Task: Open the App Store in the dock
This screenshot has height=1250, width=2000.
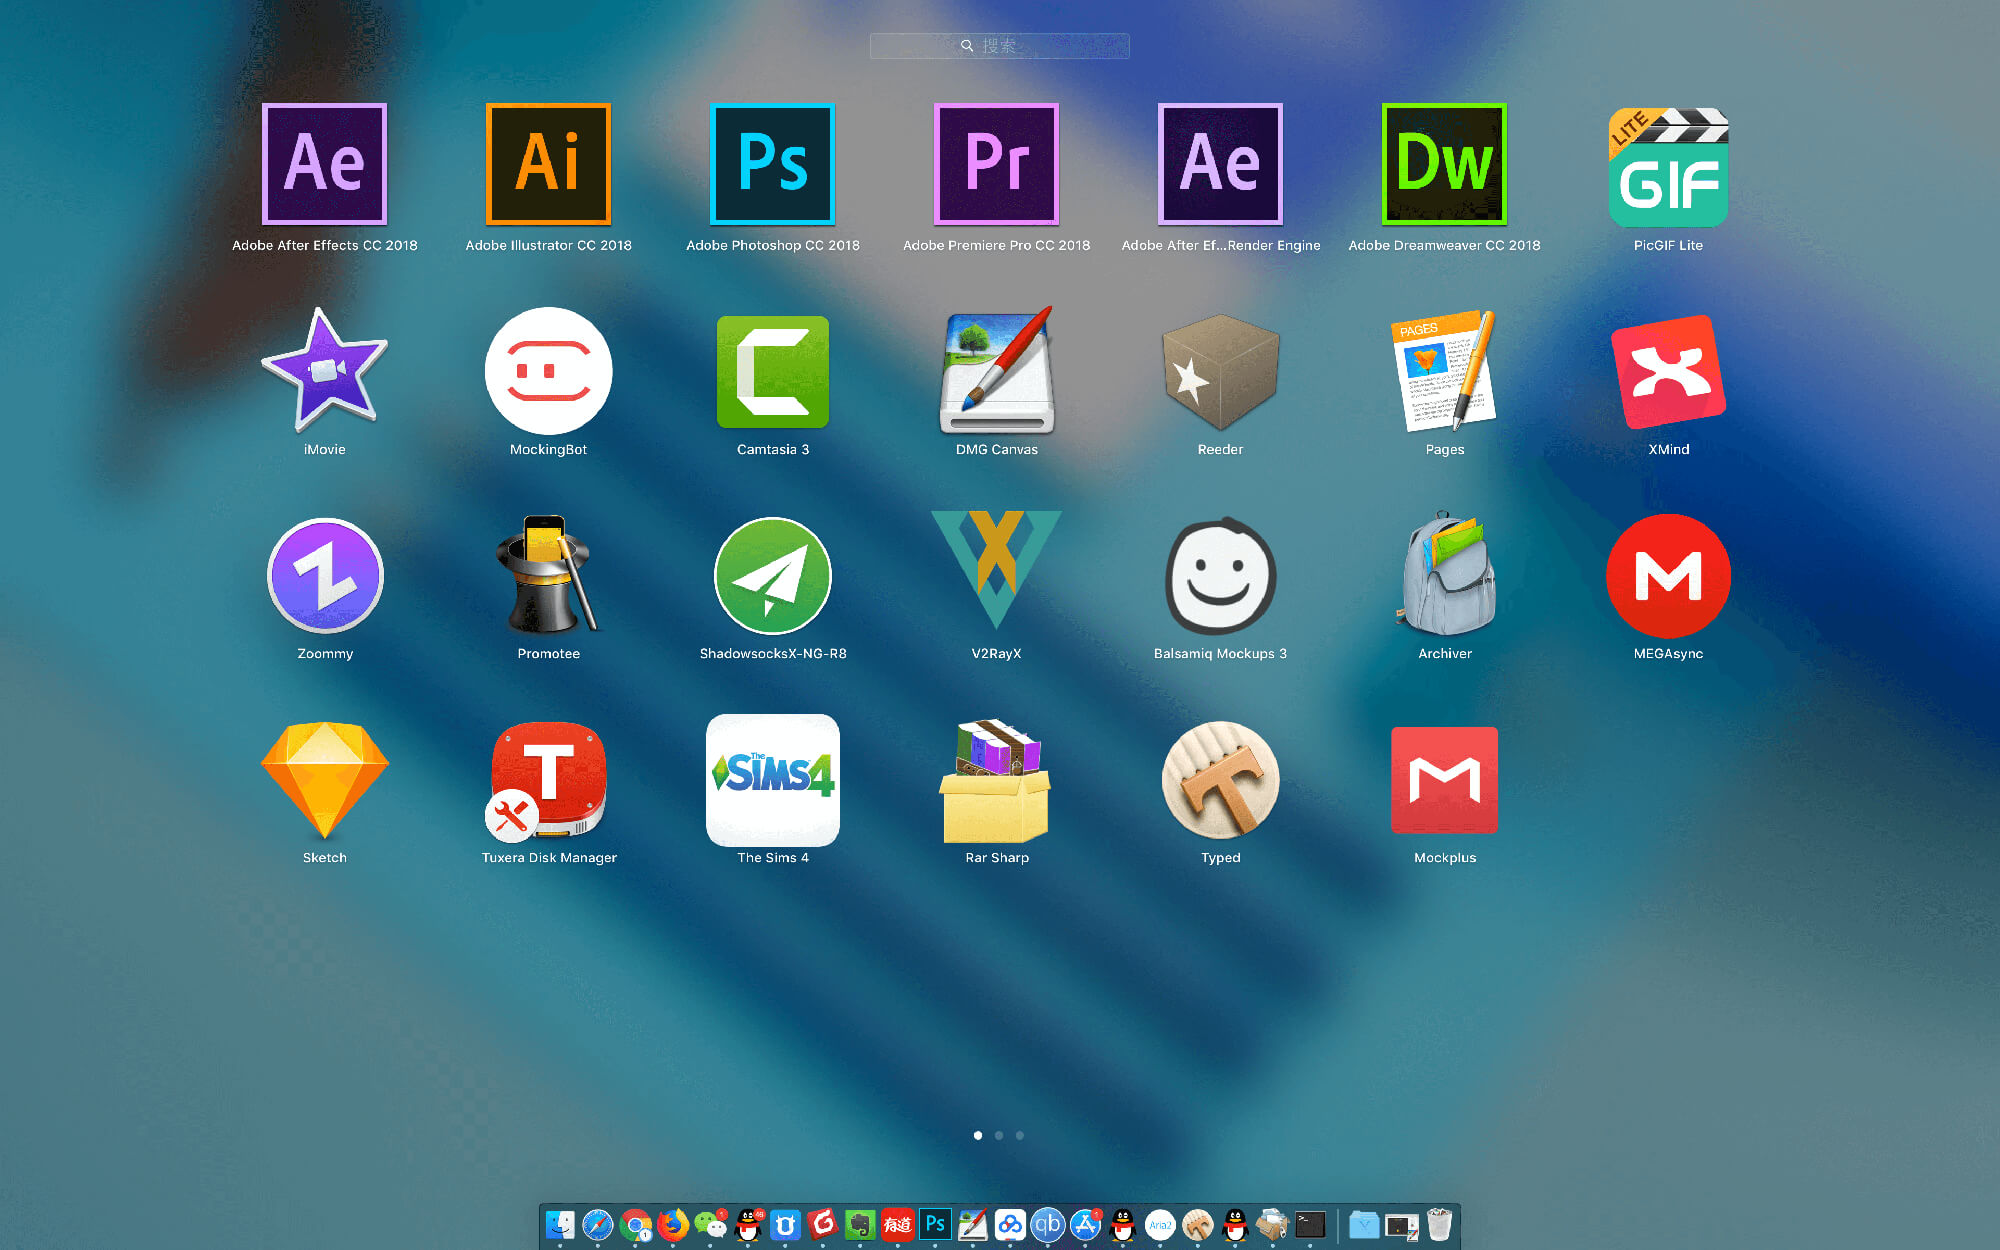Action: (x=1085, y=1224)
